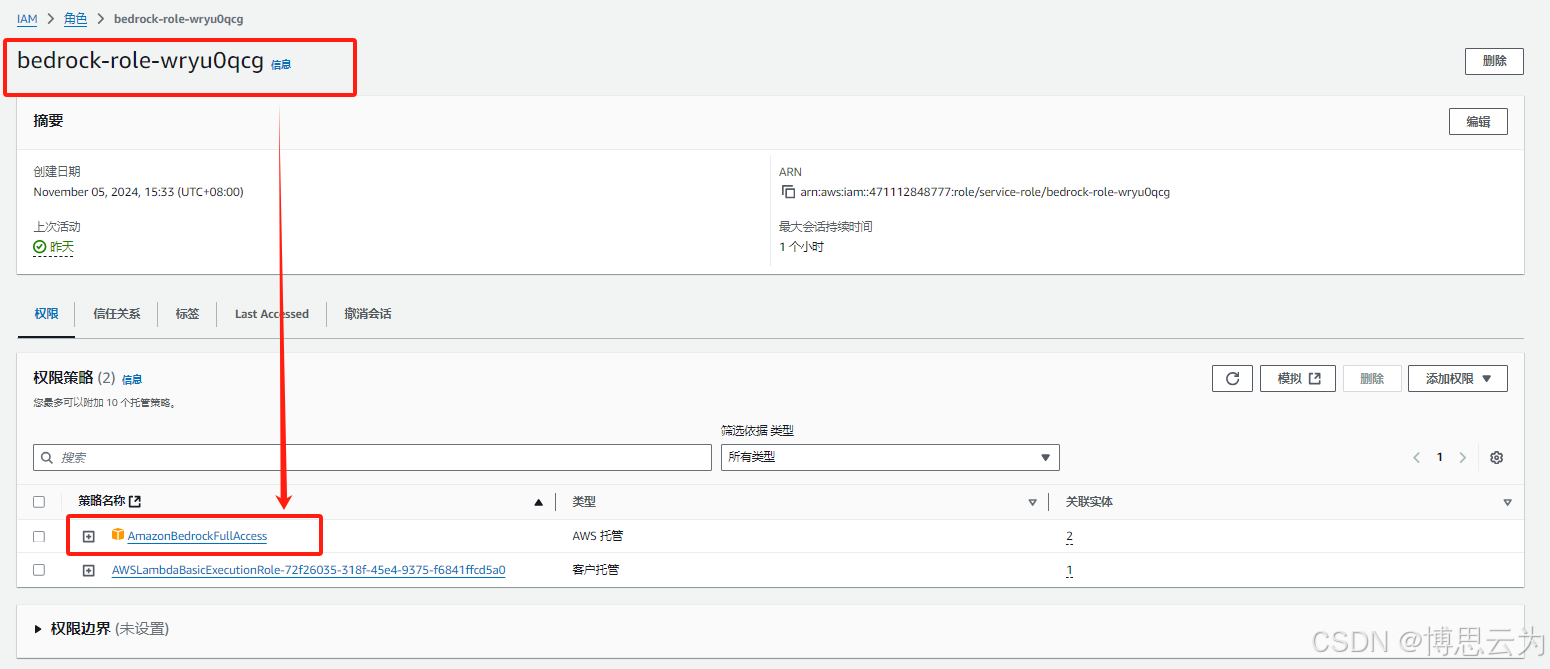The image size is (1550, 669).
Task: Switch to the Last Accessed tab
Action: (x=272, y=314)
